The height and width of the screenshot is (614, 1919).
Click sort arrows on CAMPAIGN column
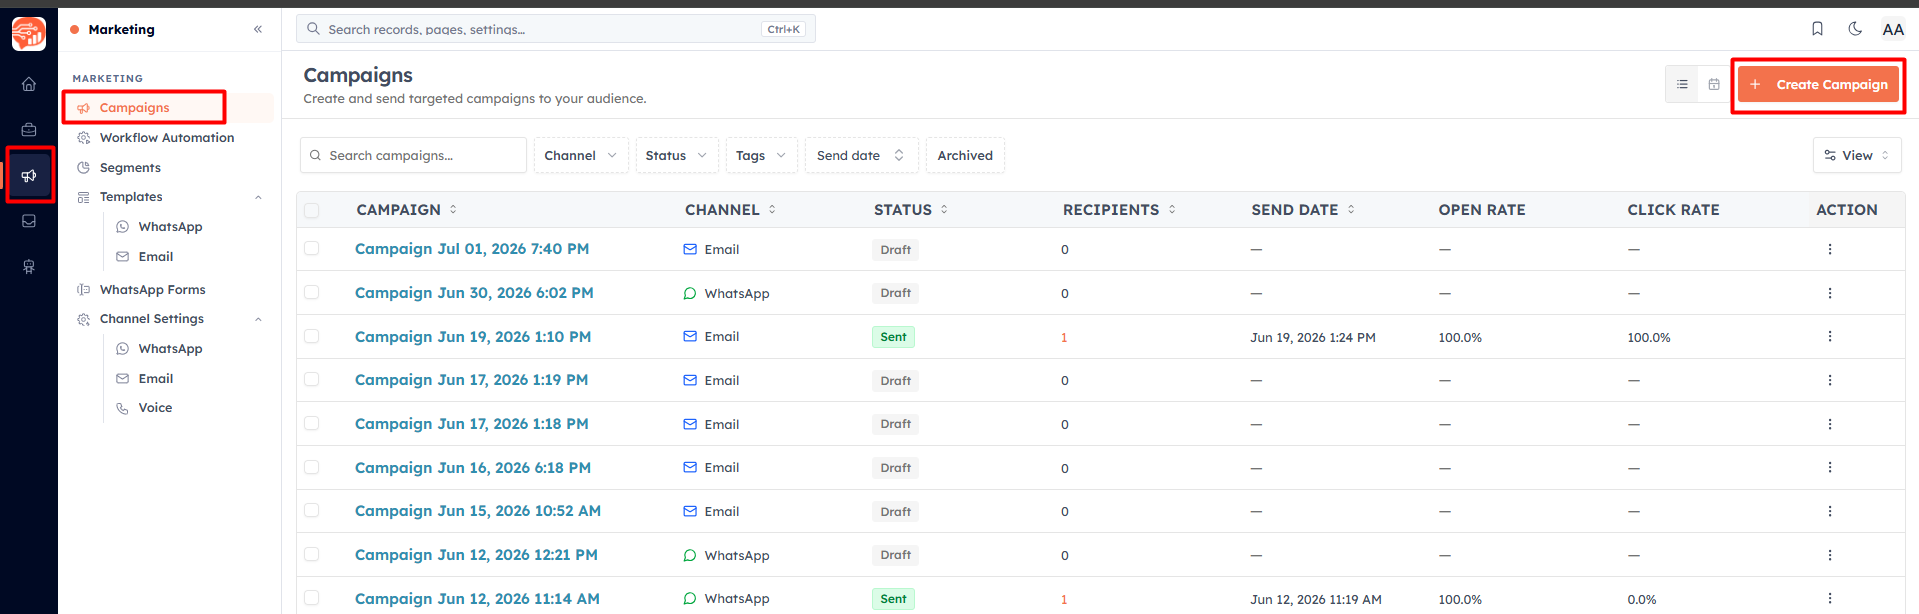point(453,209)
